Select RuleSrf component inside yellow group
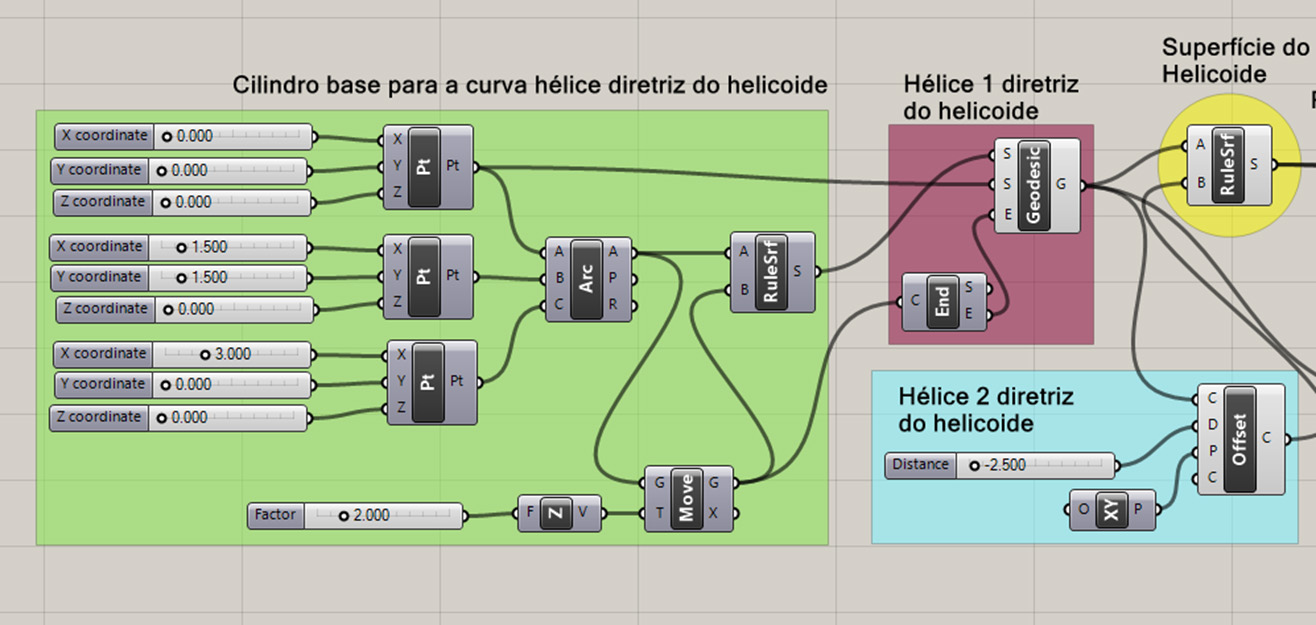This screenshot has width=1316, height=625. tap(1228, 164)
